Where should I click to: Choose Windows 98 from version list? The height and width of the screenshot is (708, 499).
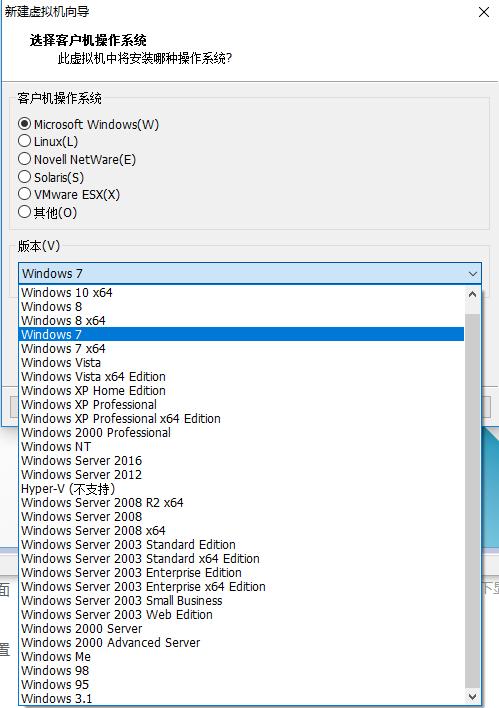242,671
